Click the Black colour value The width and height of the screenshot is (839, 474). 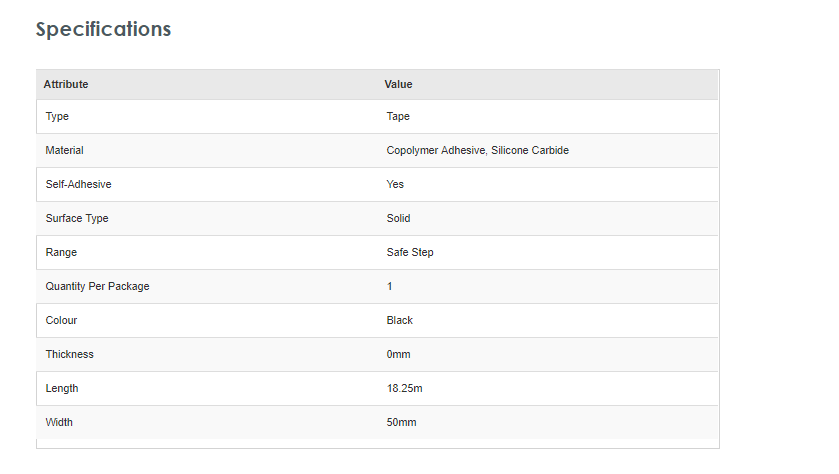399,320
